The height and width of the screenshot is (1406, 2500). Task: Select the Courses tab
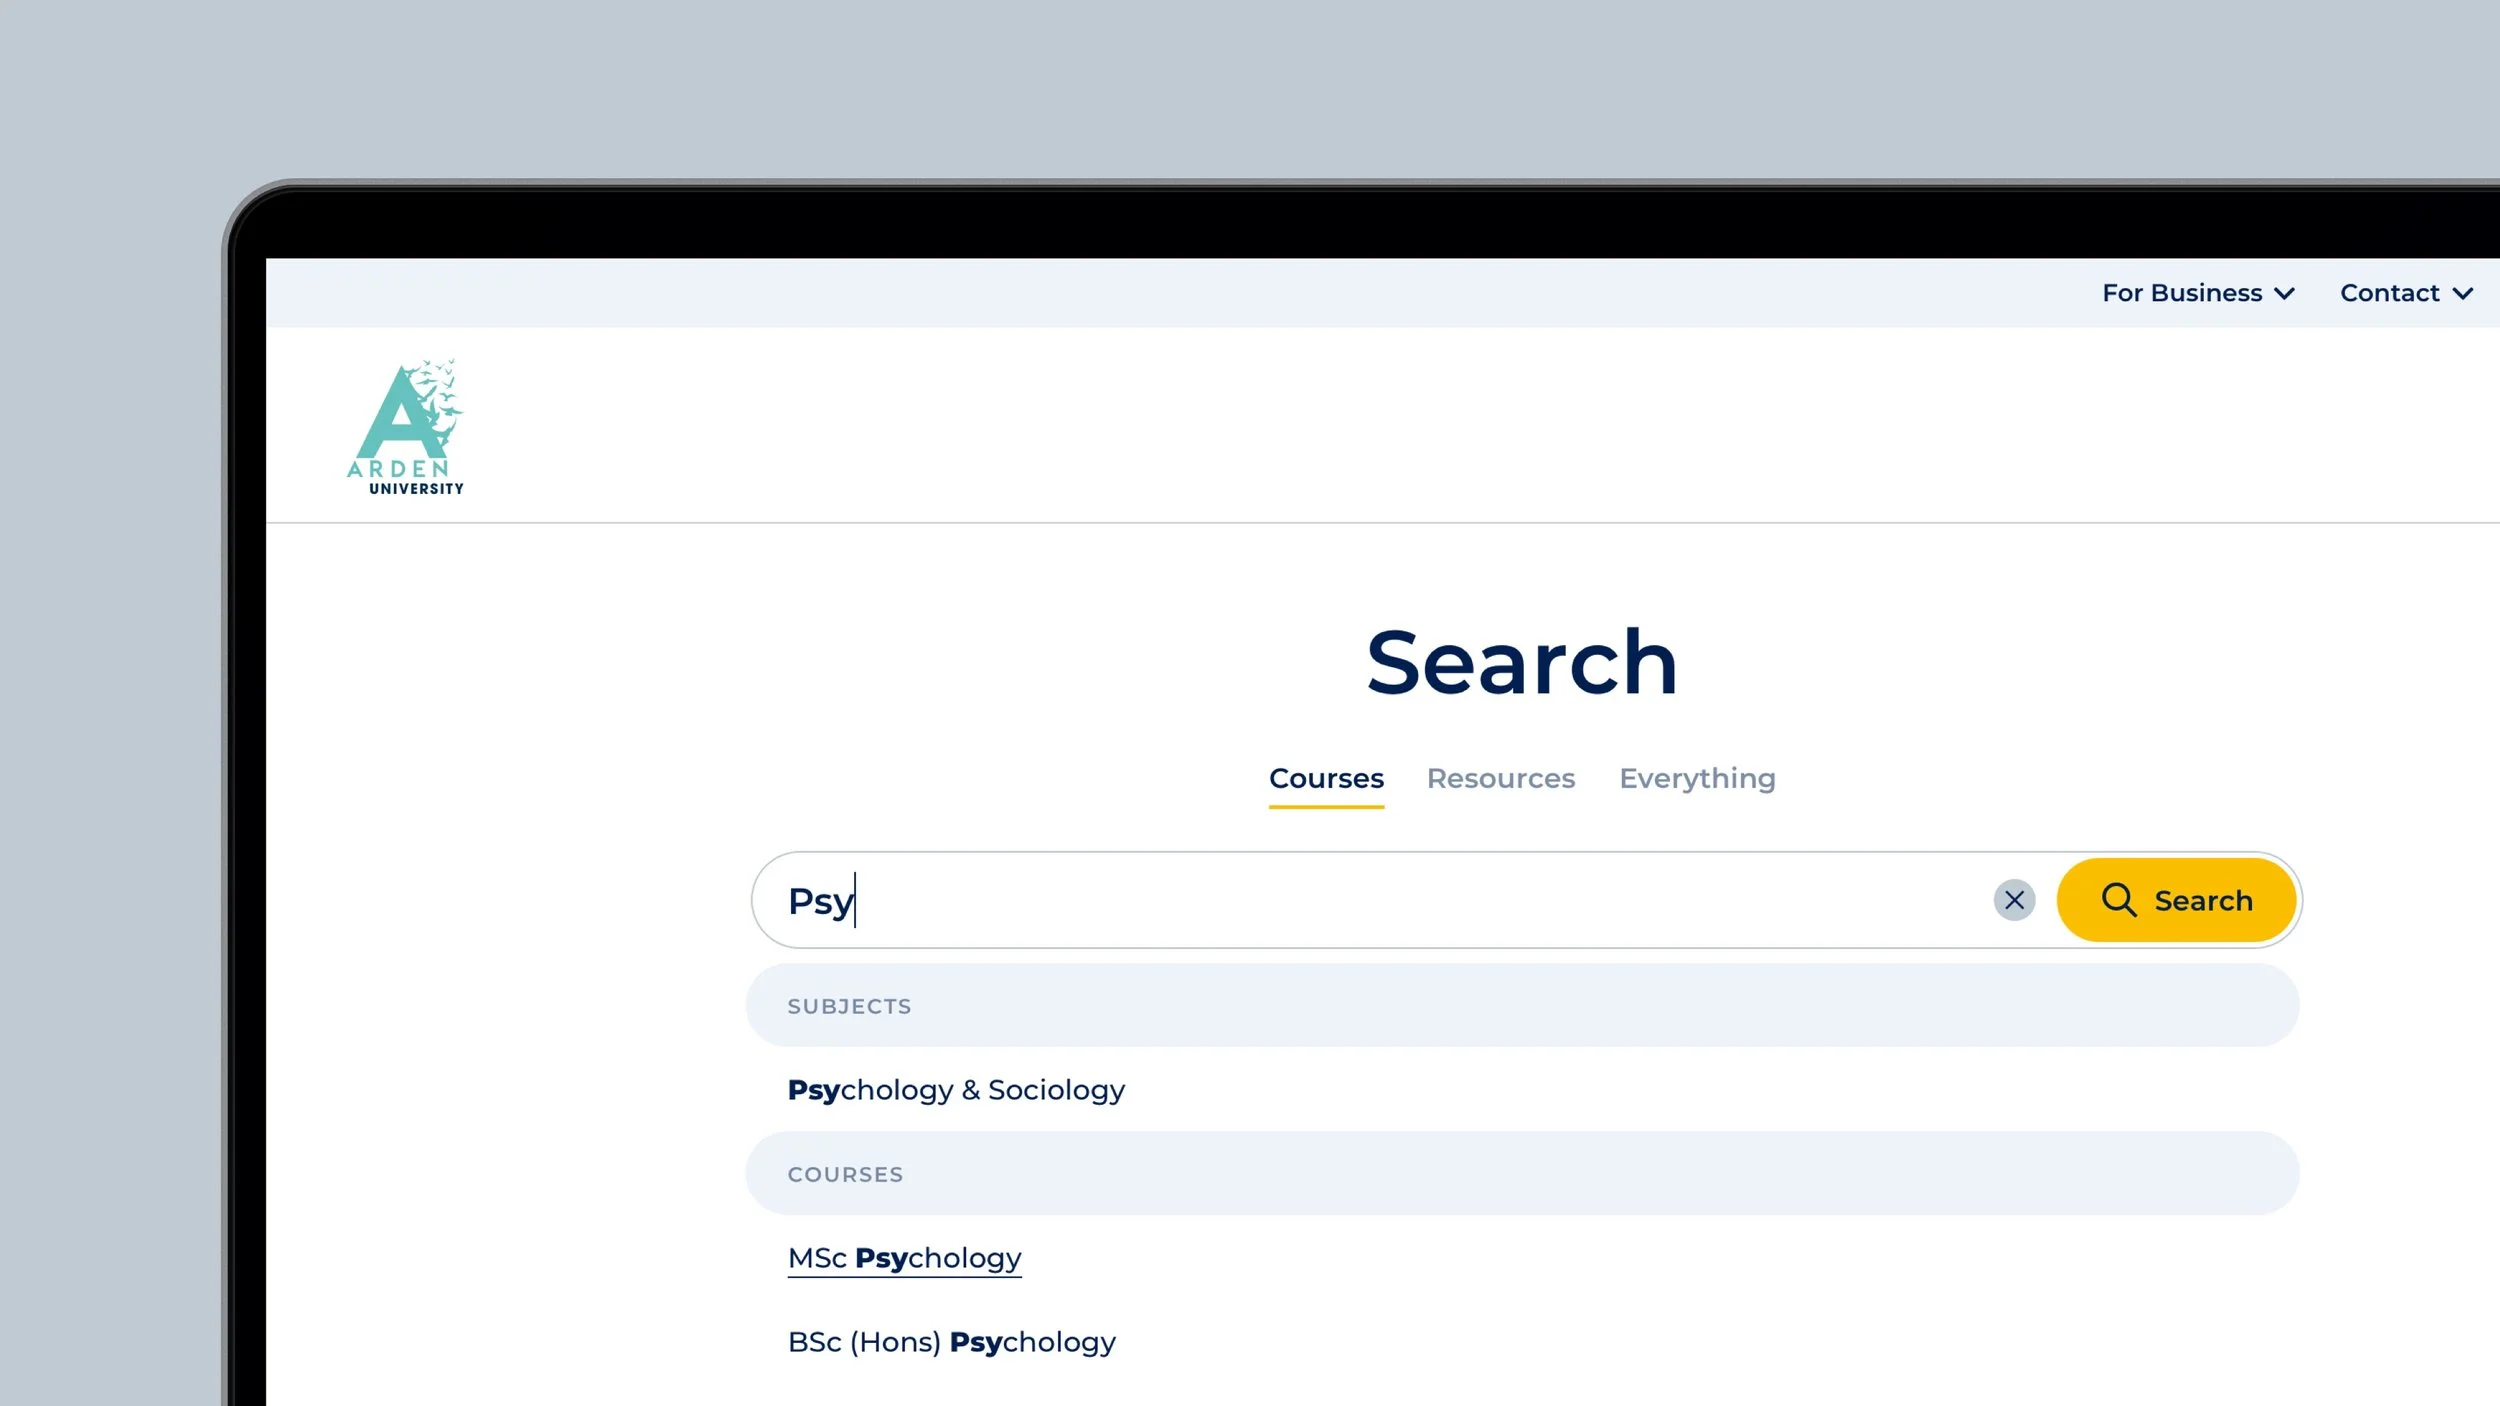pos(1326,778)
